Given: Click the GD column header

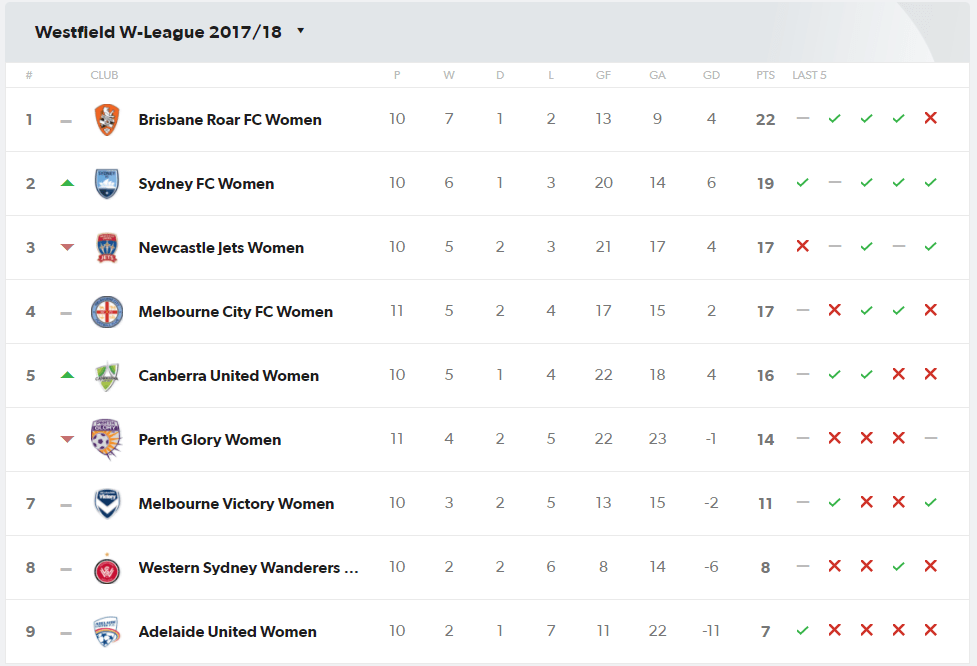Looking at the screenshot, I should coord(711,75).
